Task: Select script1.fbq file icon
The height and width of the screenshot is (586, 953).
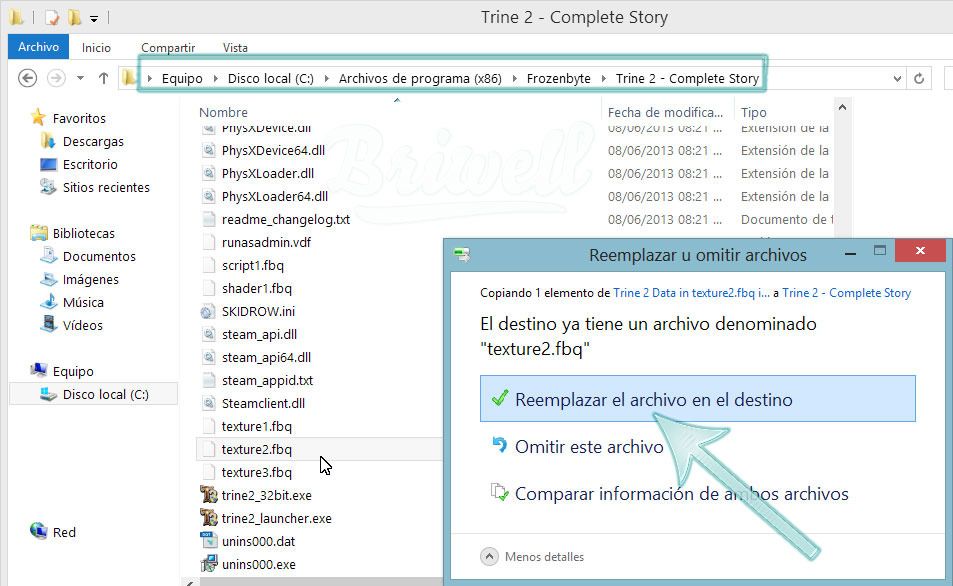Action: click(x=208, y=265)
